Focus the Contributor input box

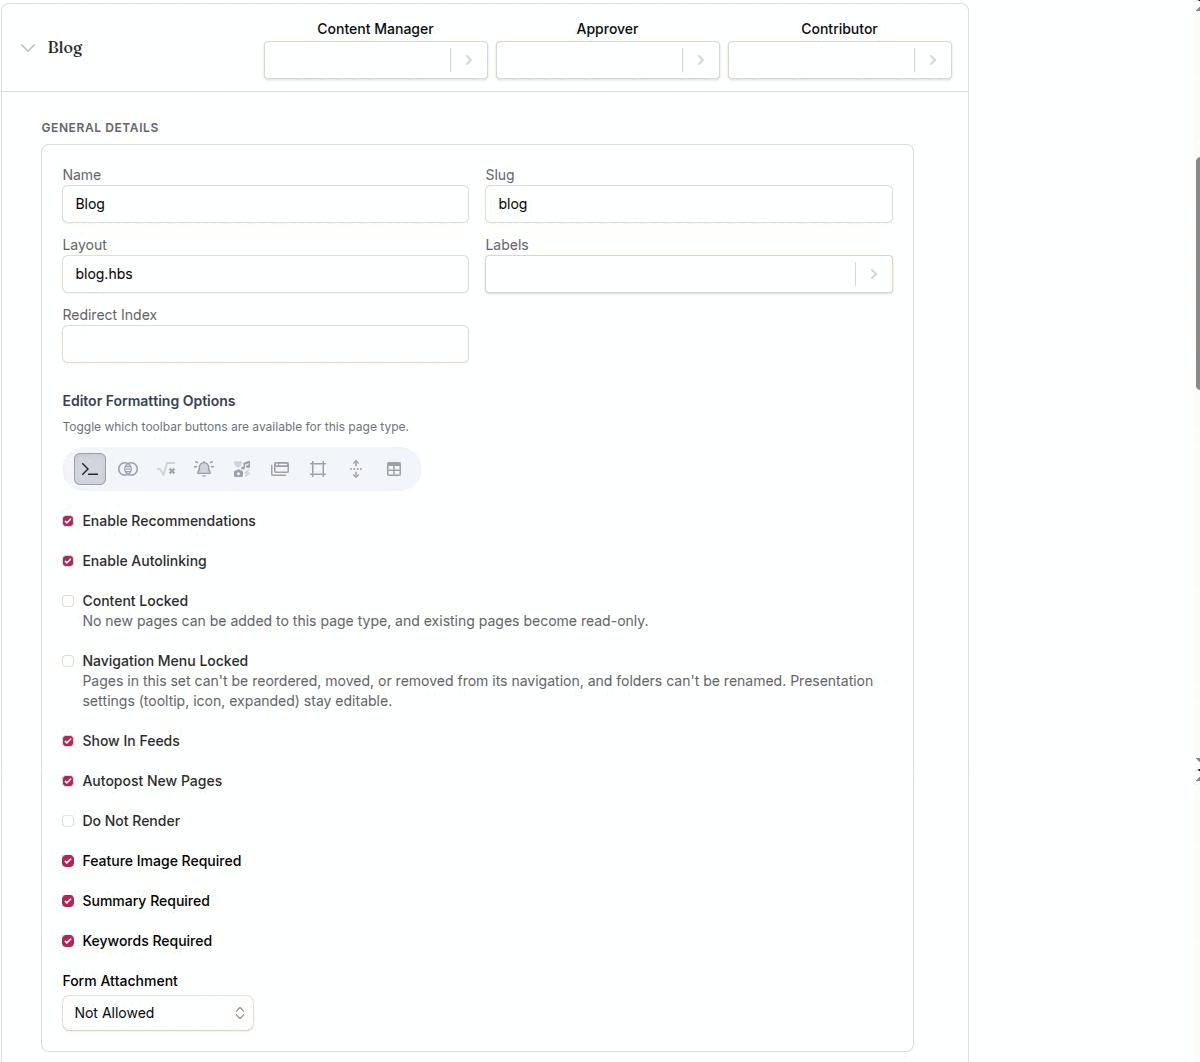pos(822,60)
